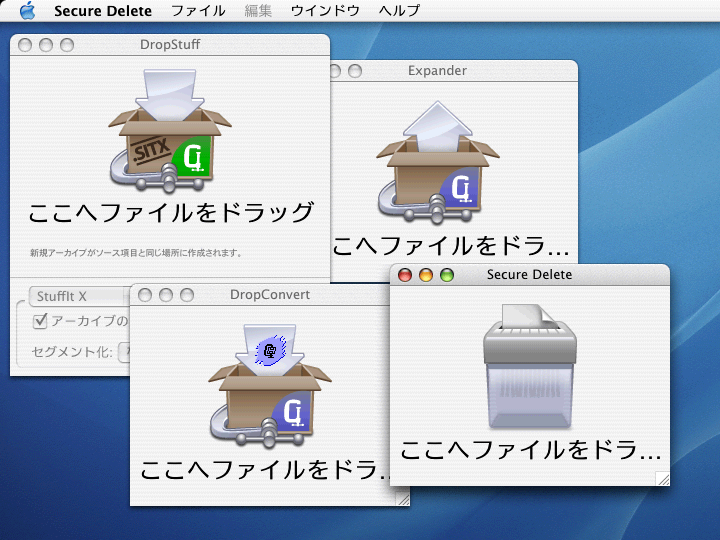Open the ヘルプ menu
720x540 pixels.
click(x=399, y=11)
